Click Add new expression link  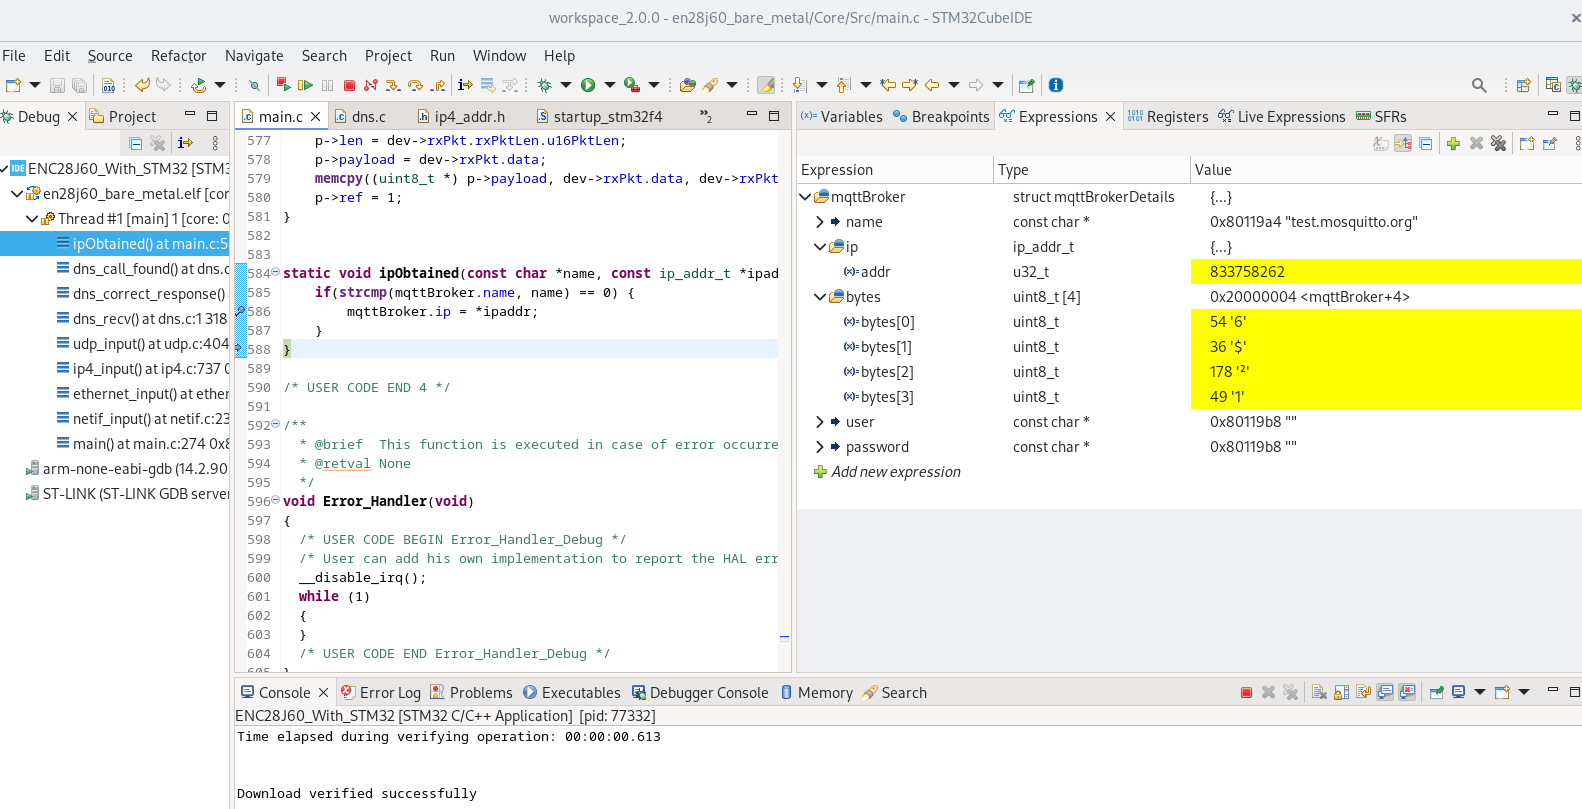(895, 472)
